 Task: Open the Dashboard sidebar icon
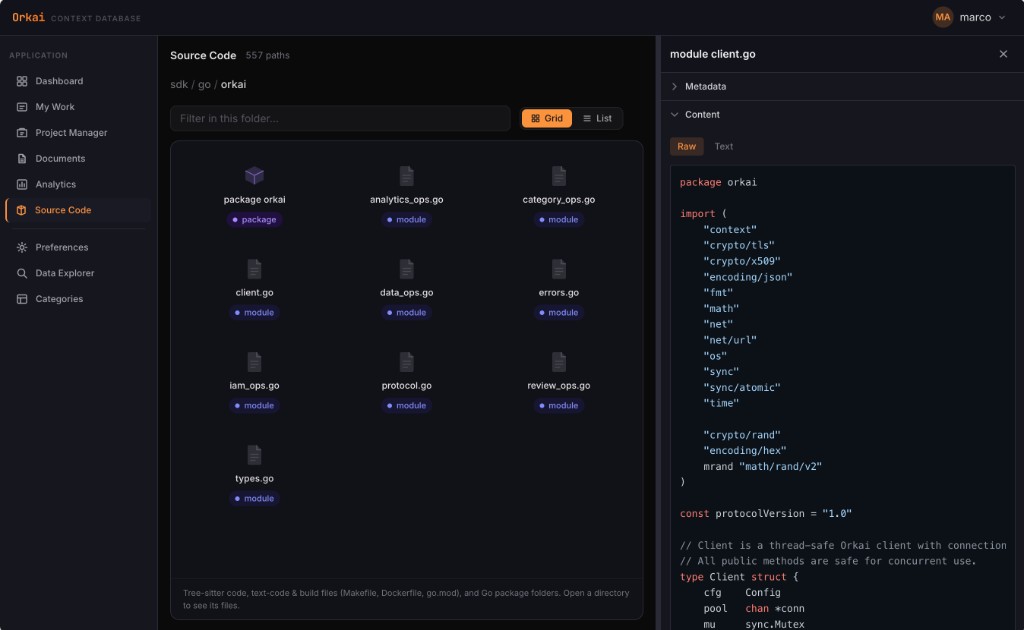click(x=22, y=81)
